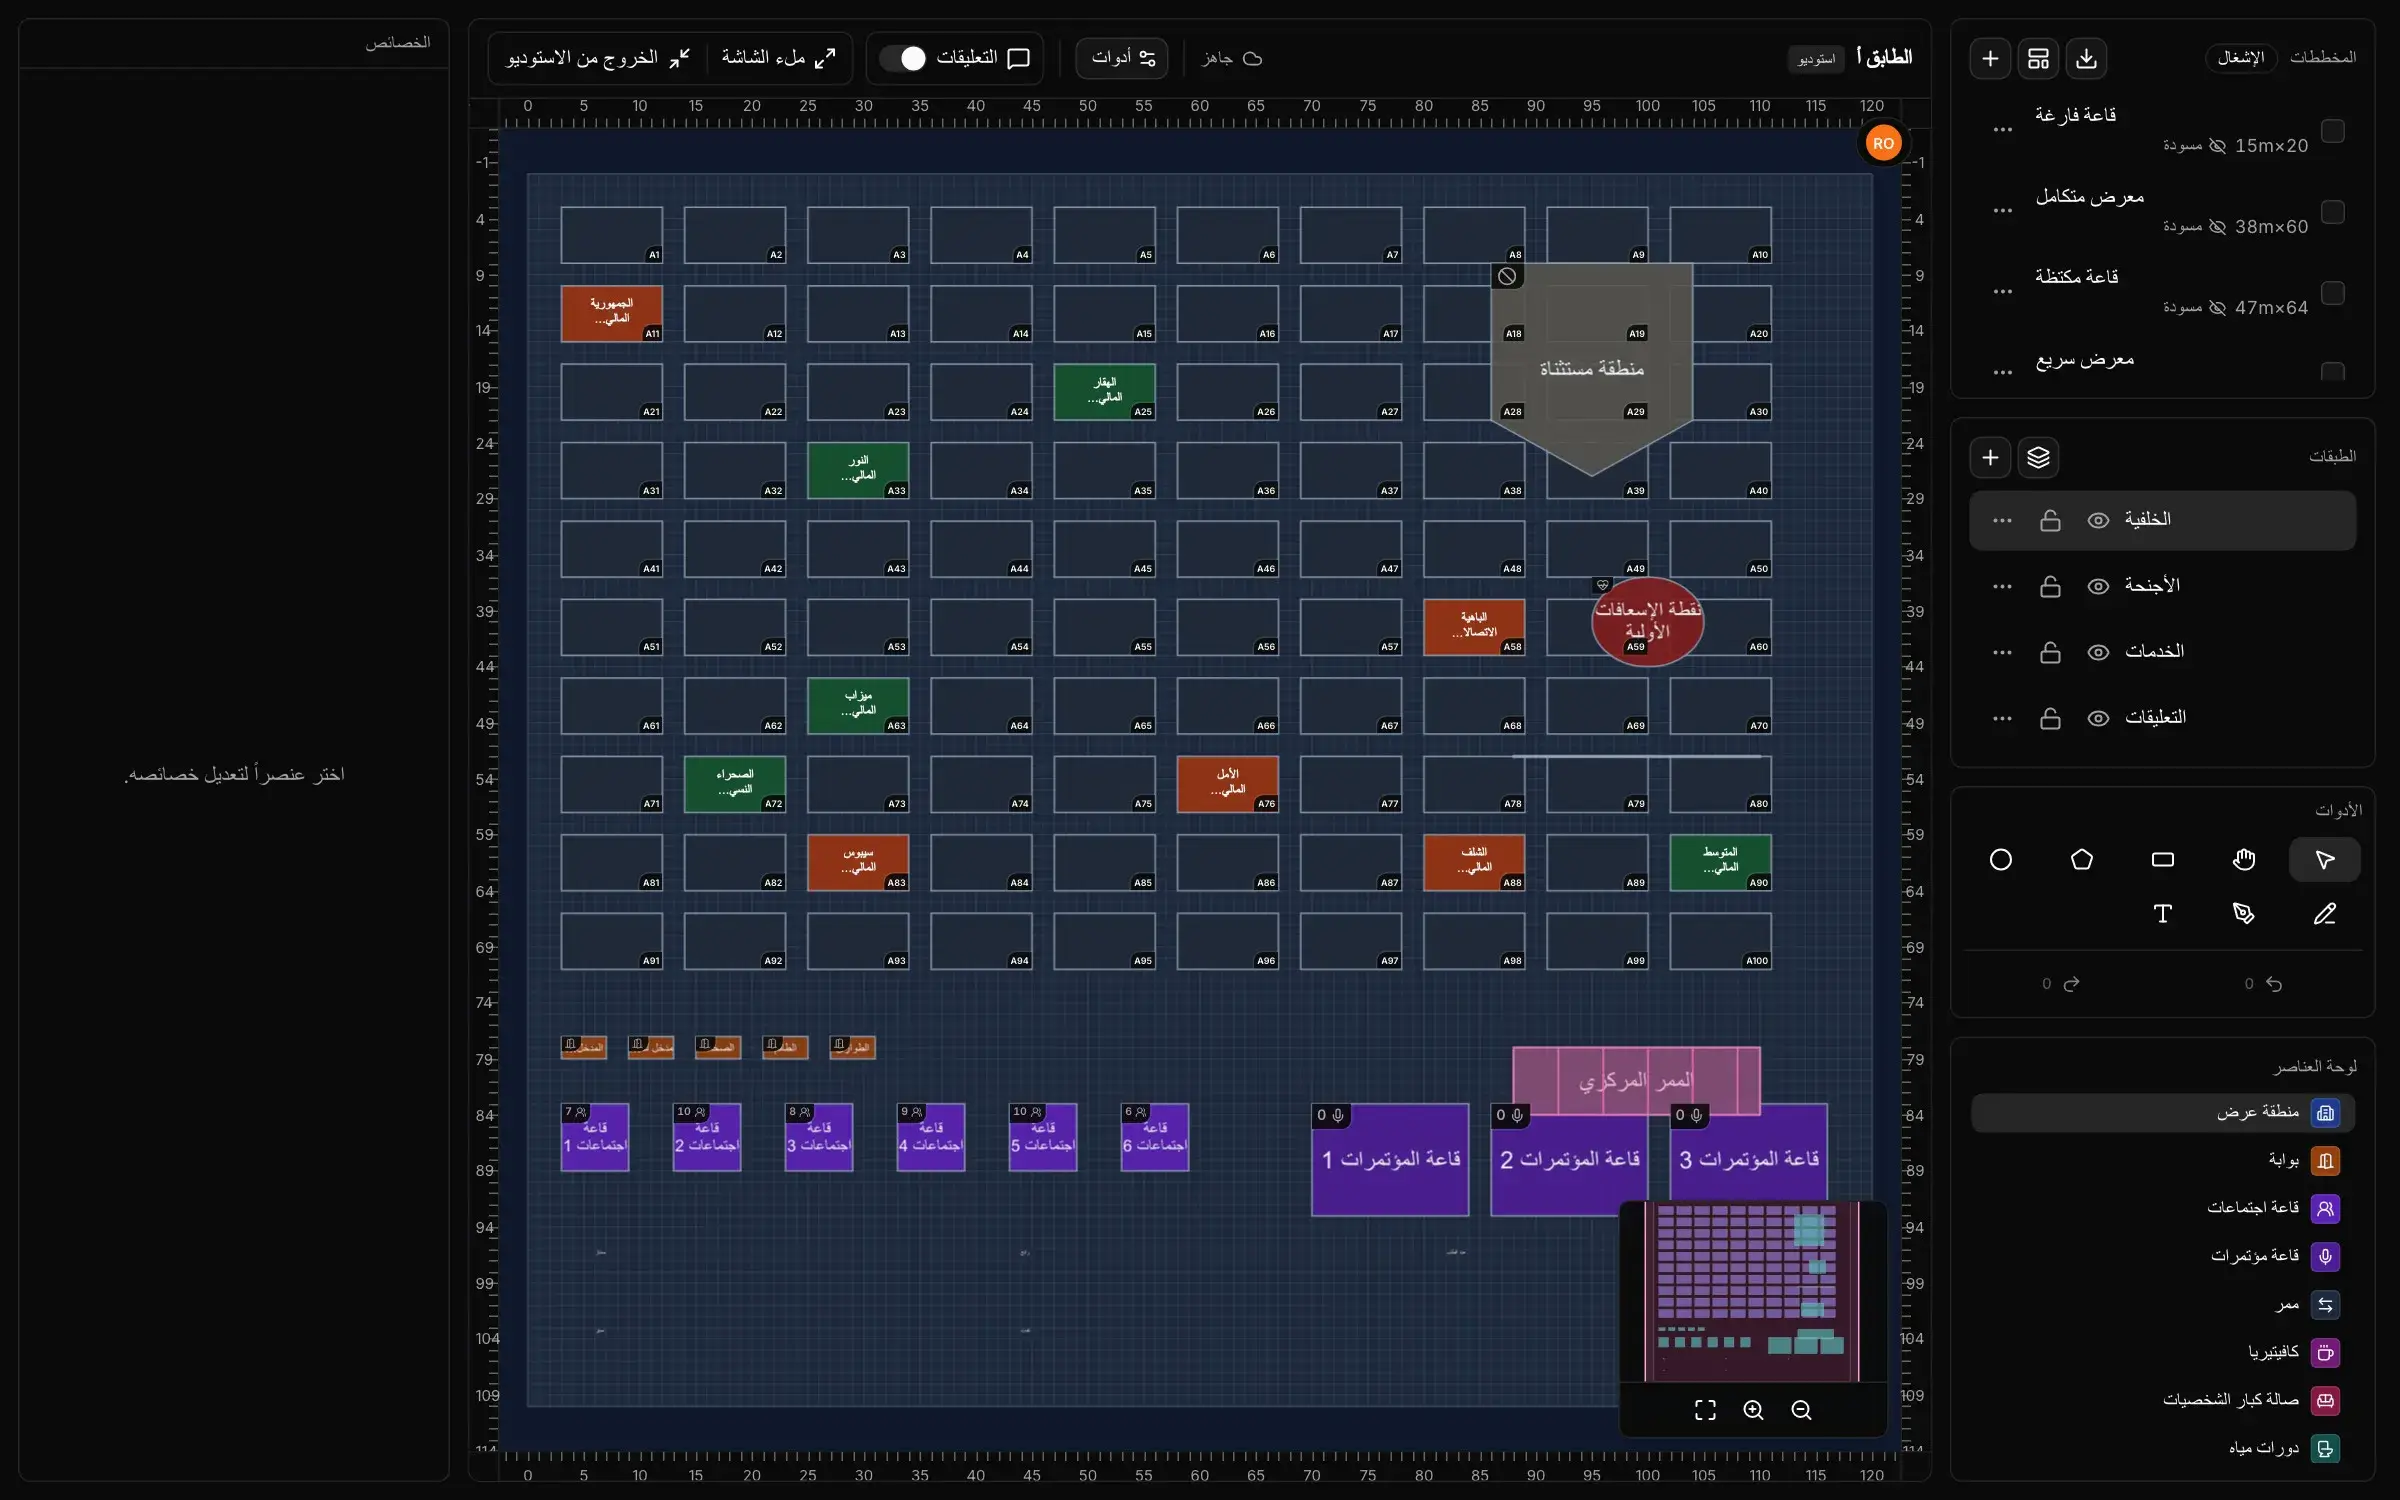Click الخروج من الاستوديو button
2400x1500 pixels.
coord(598,59)
